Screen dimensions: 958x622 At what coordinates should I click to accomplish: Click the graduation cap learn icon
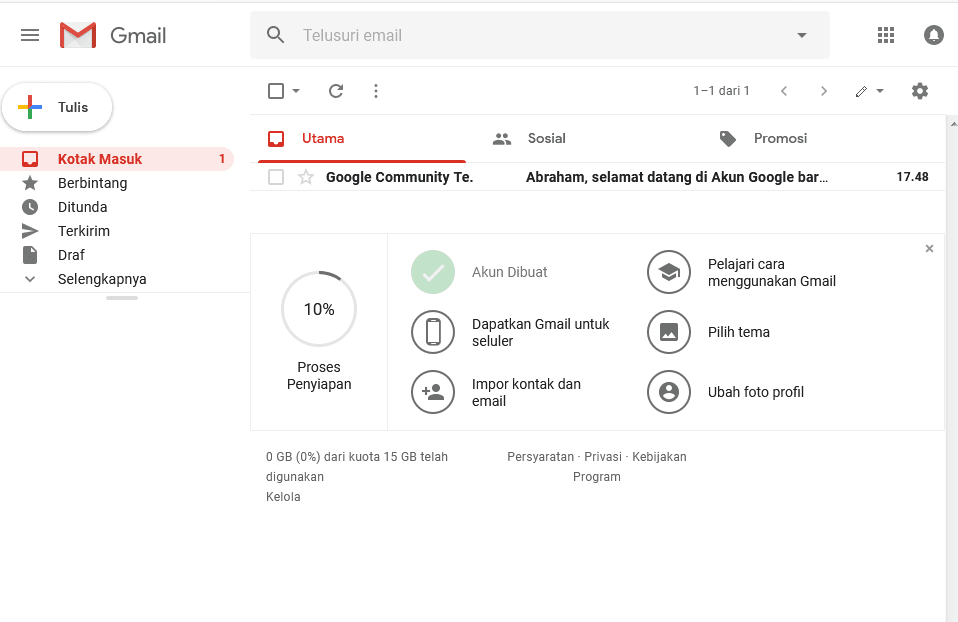tap(669, 272)
